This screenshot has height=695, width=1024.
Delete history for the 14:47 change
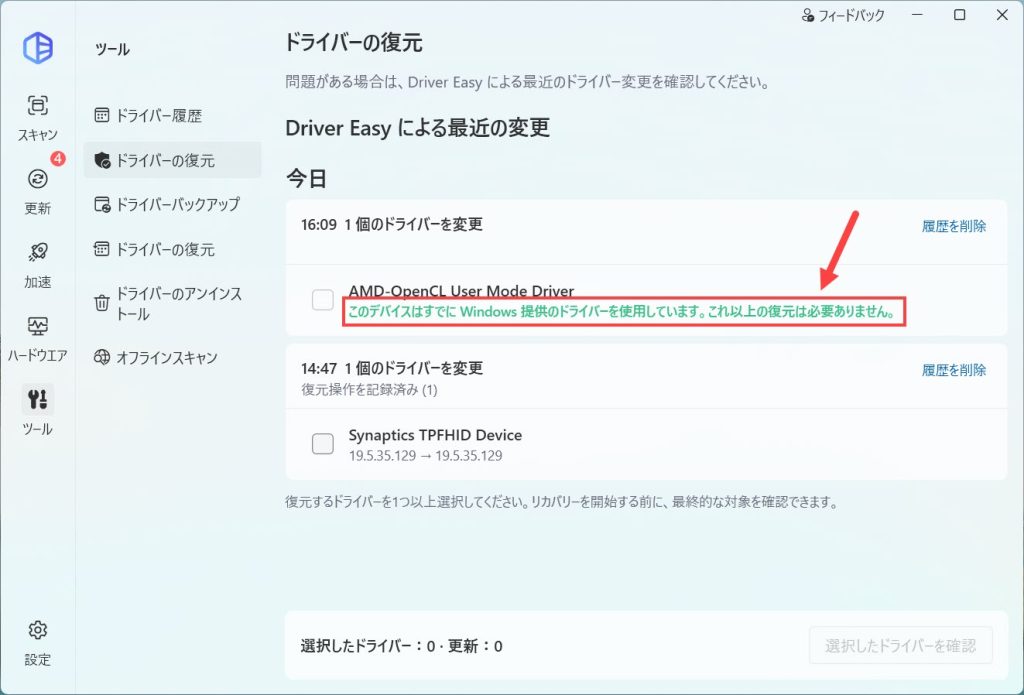tap(953, 370)
